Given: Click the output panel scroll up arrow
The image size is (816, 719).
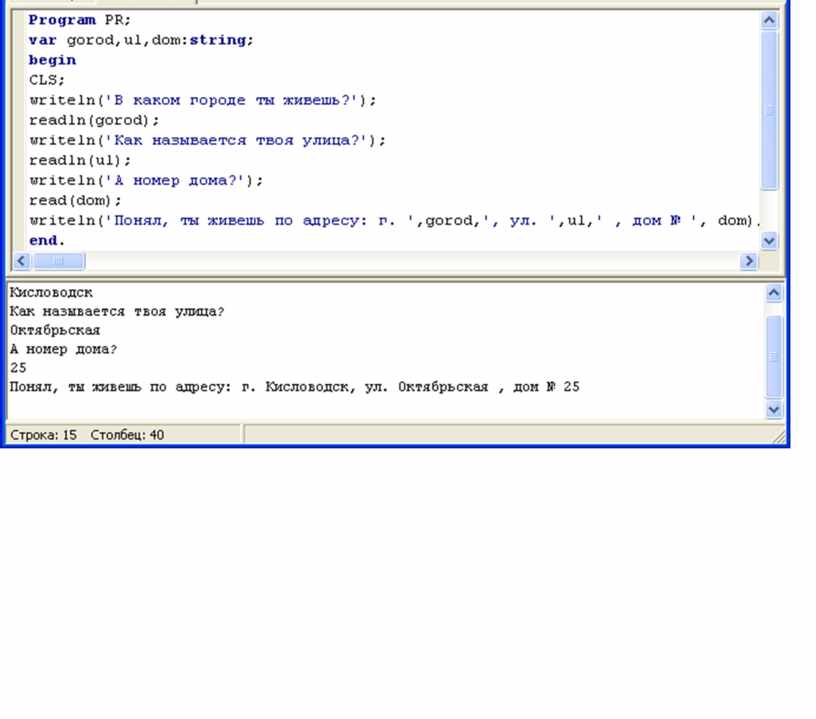Looking at the screenshot, I should click(x=774, y=293).
